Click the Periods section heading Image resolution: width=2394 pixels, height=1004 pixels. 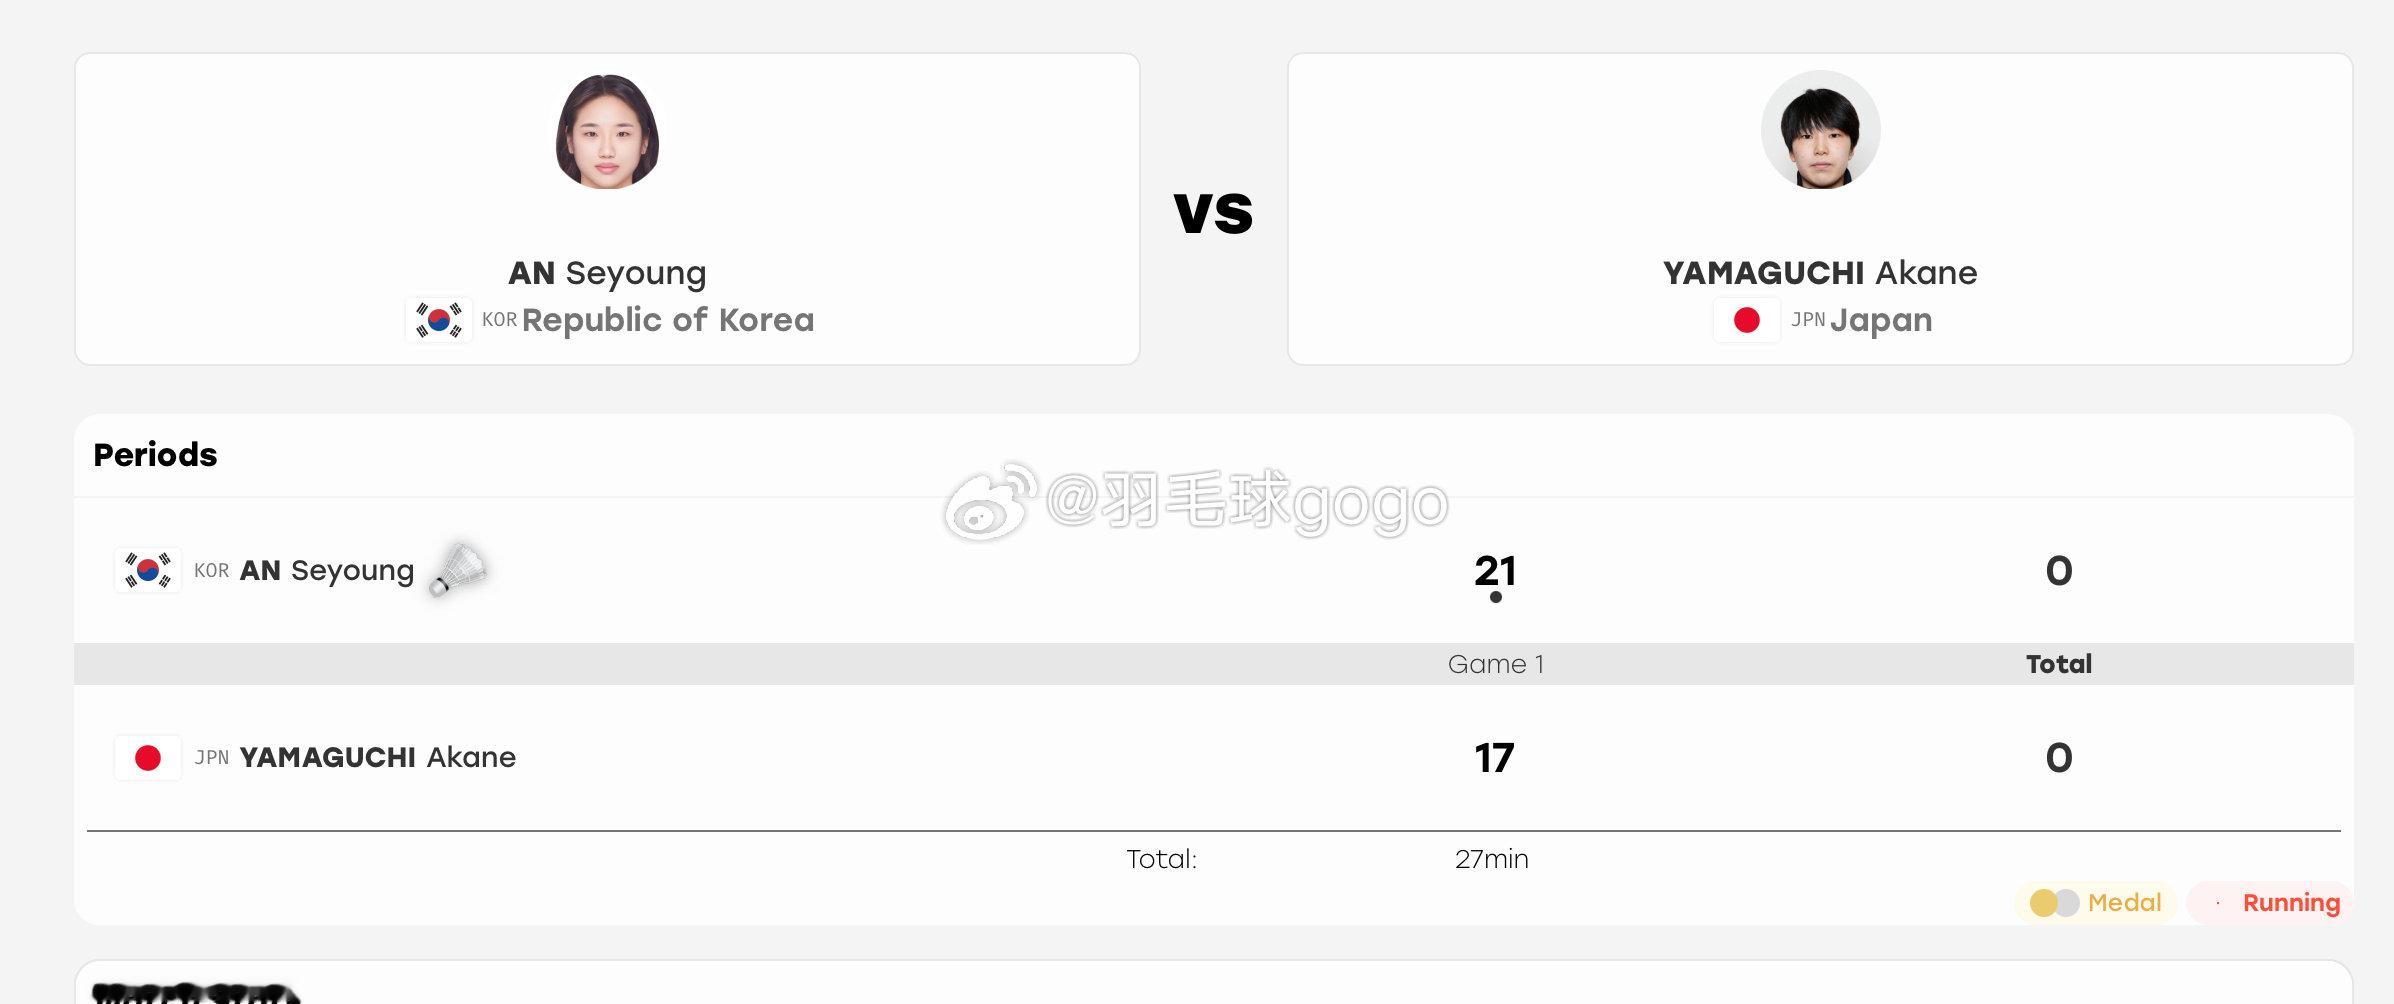(155, 455)
